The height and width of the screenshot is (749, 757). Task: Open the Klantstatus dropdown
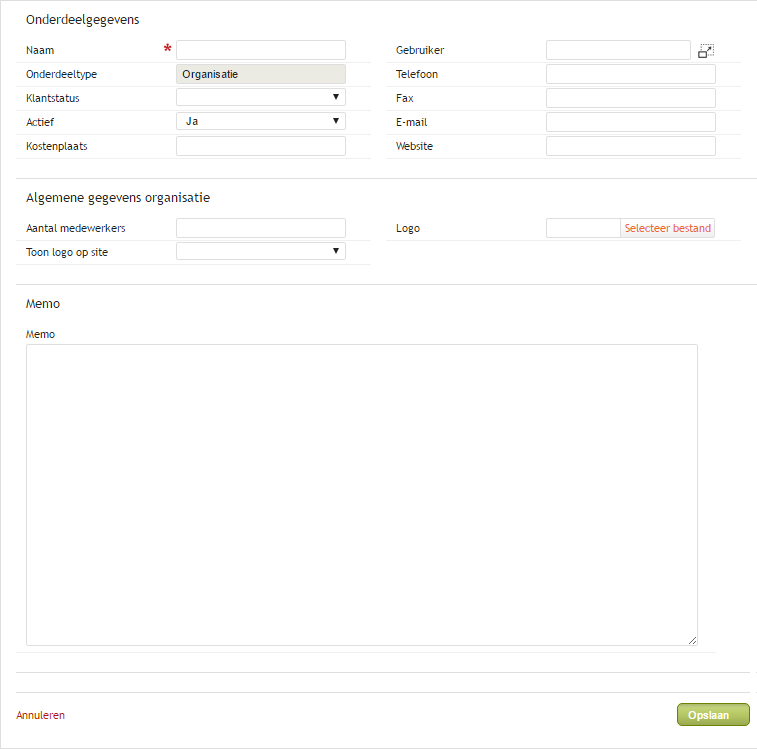[261, 97]
